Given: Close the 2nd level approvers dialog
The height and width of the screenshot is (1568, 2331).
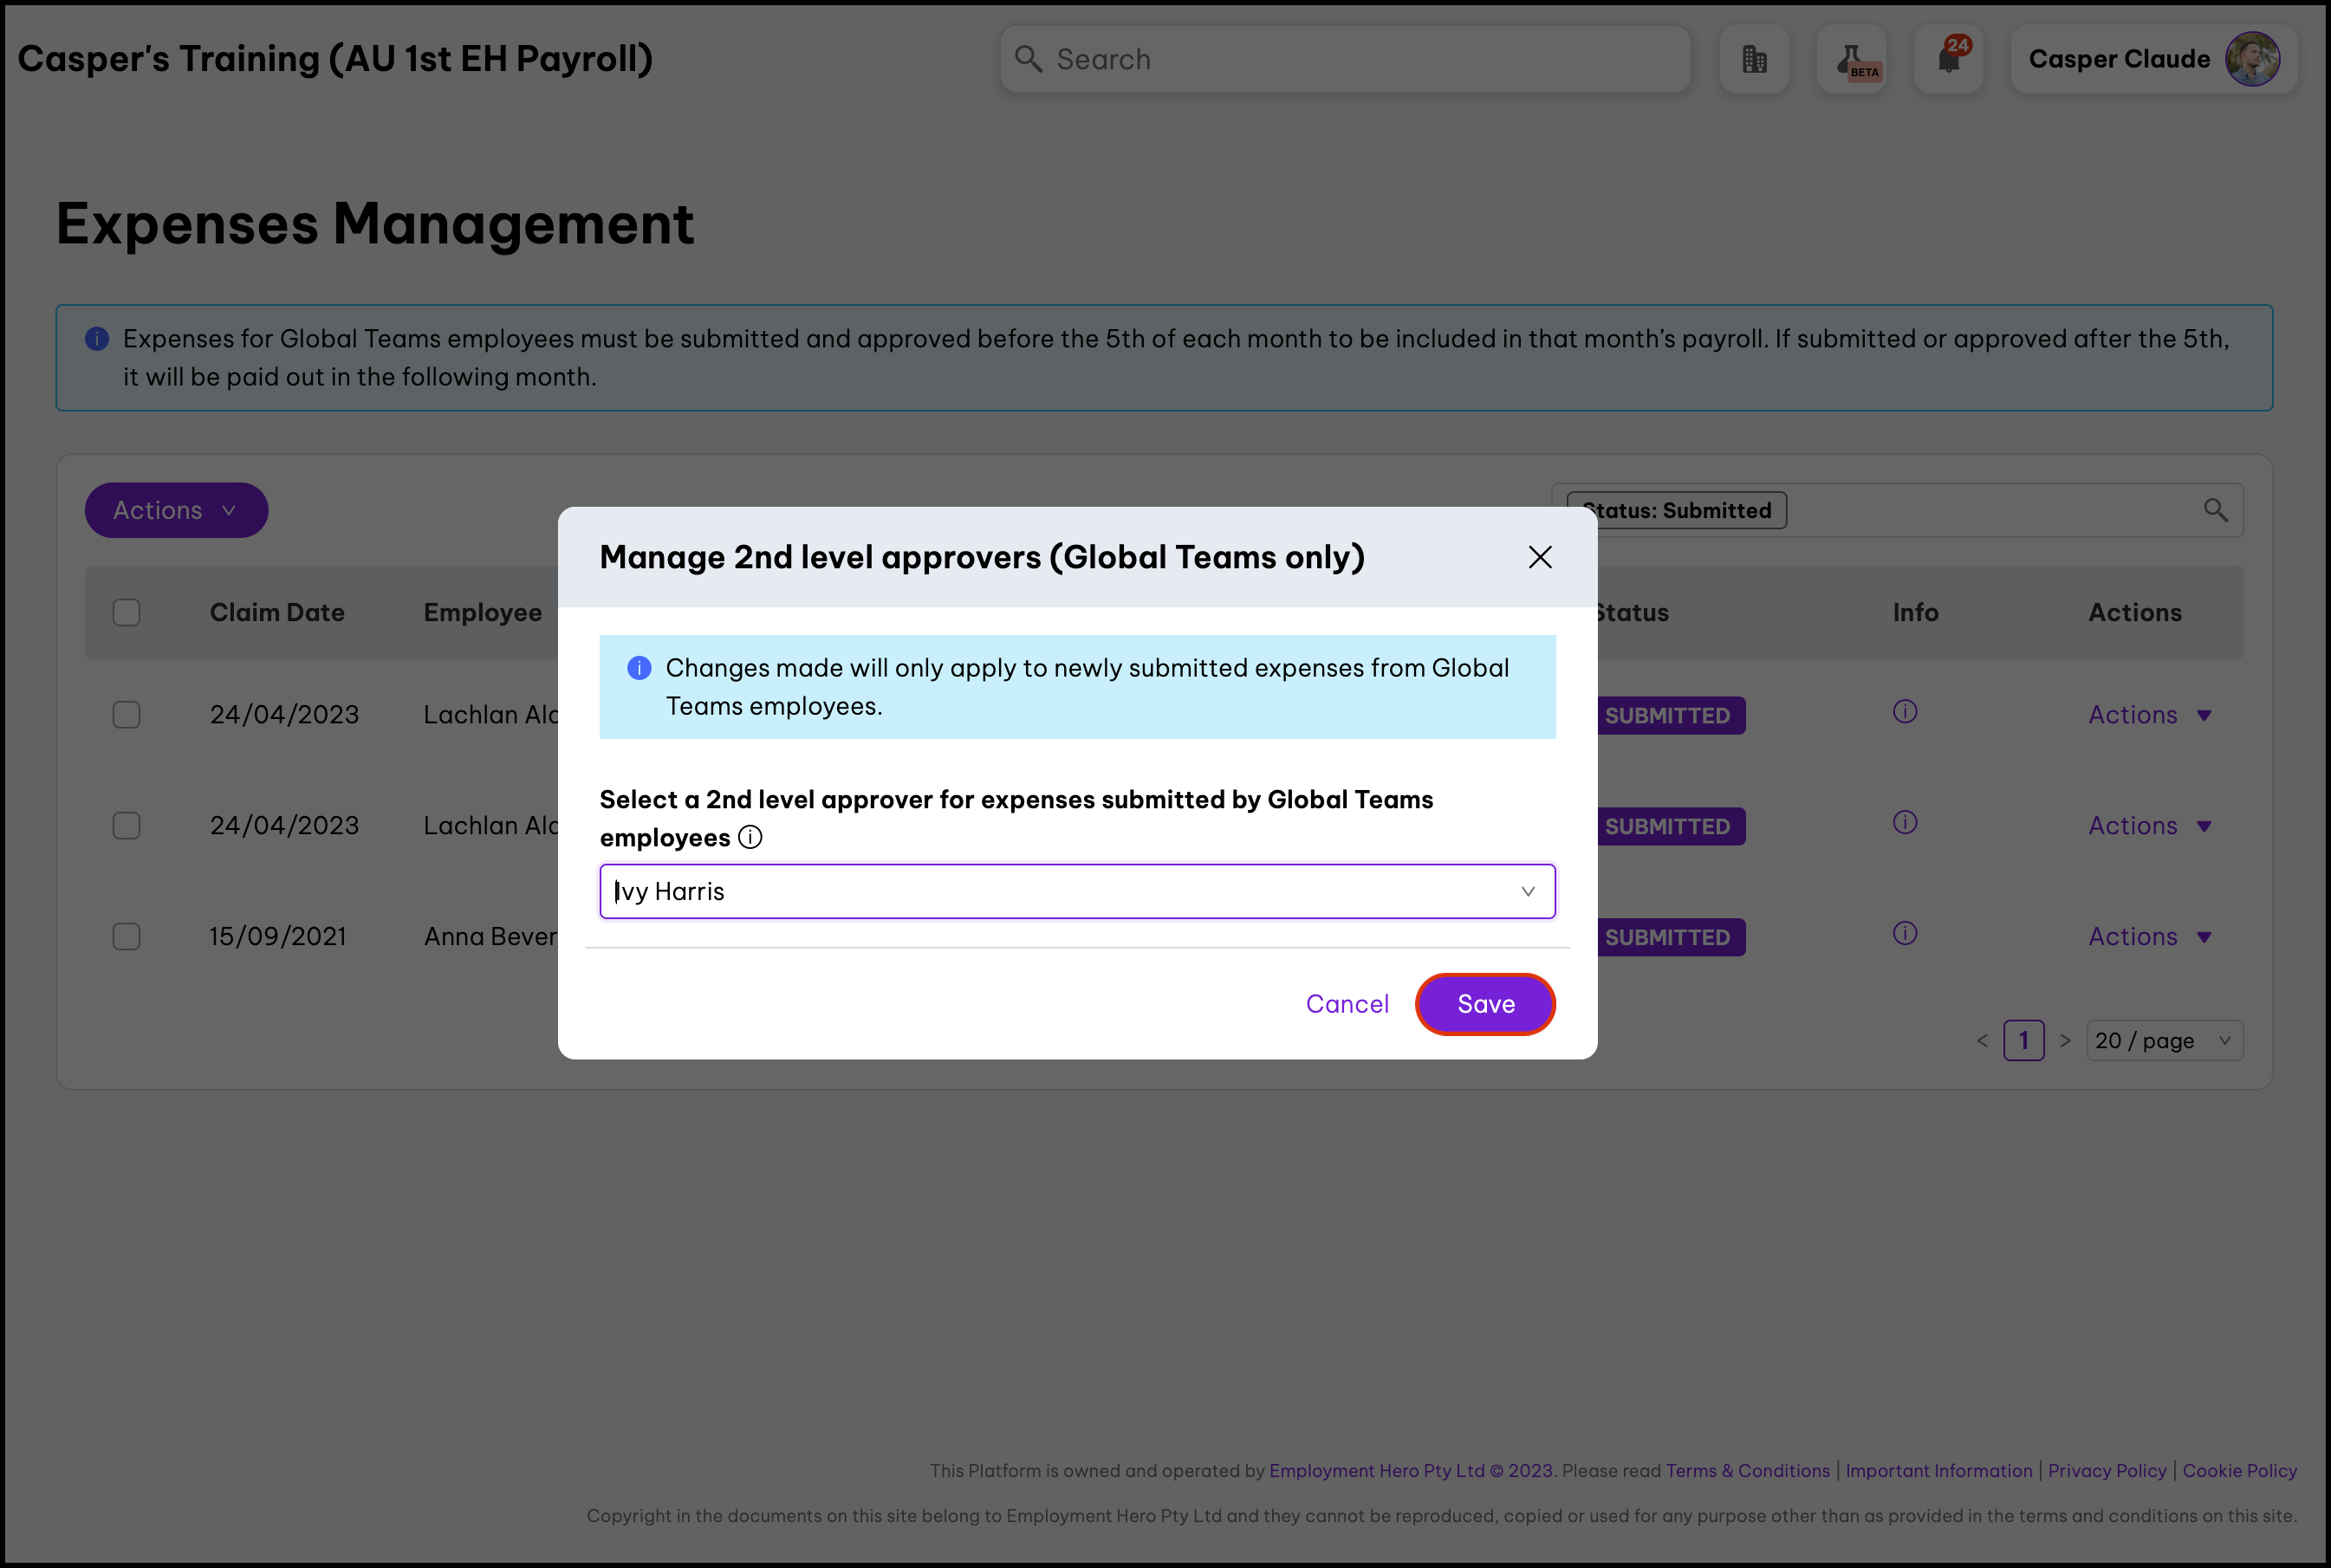Looking at the screenshot, I should [1540, 557].
